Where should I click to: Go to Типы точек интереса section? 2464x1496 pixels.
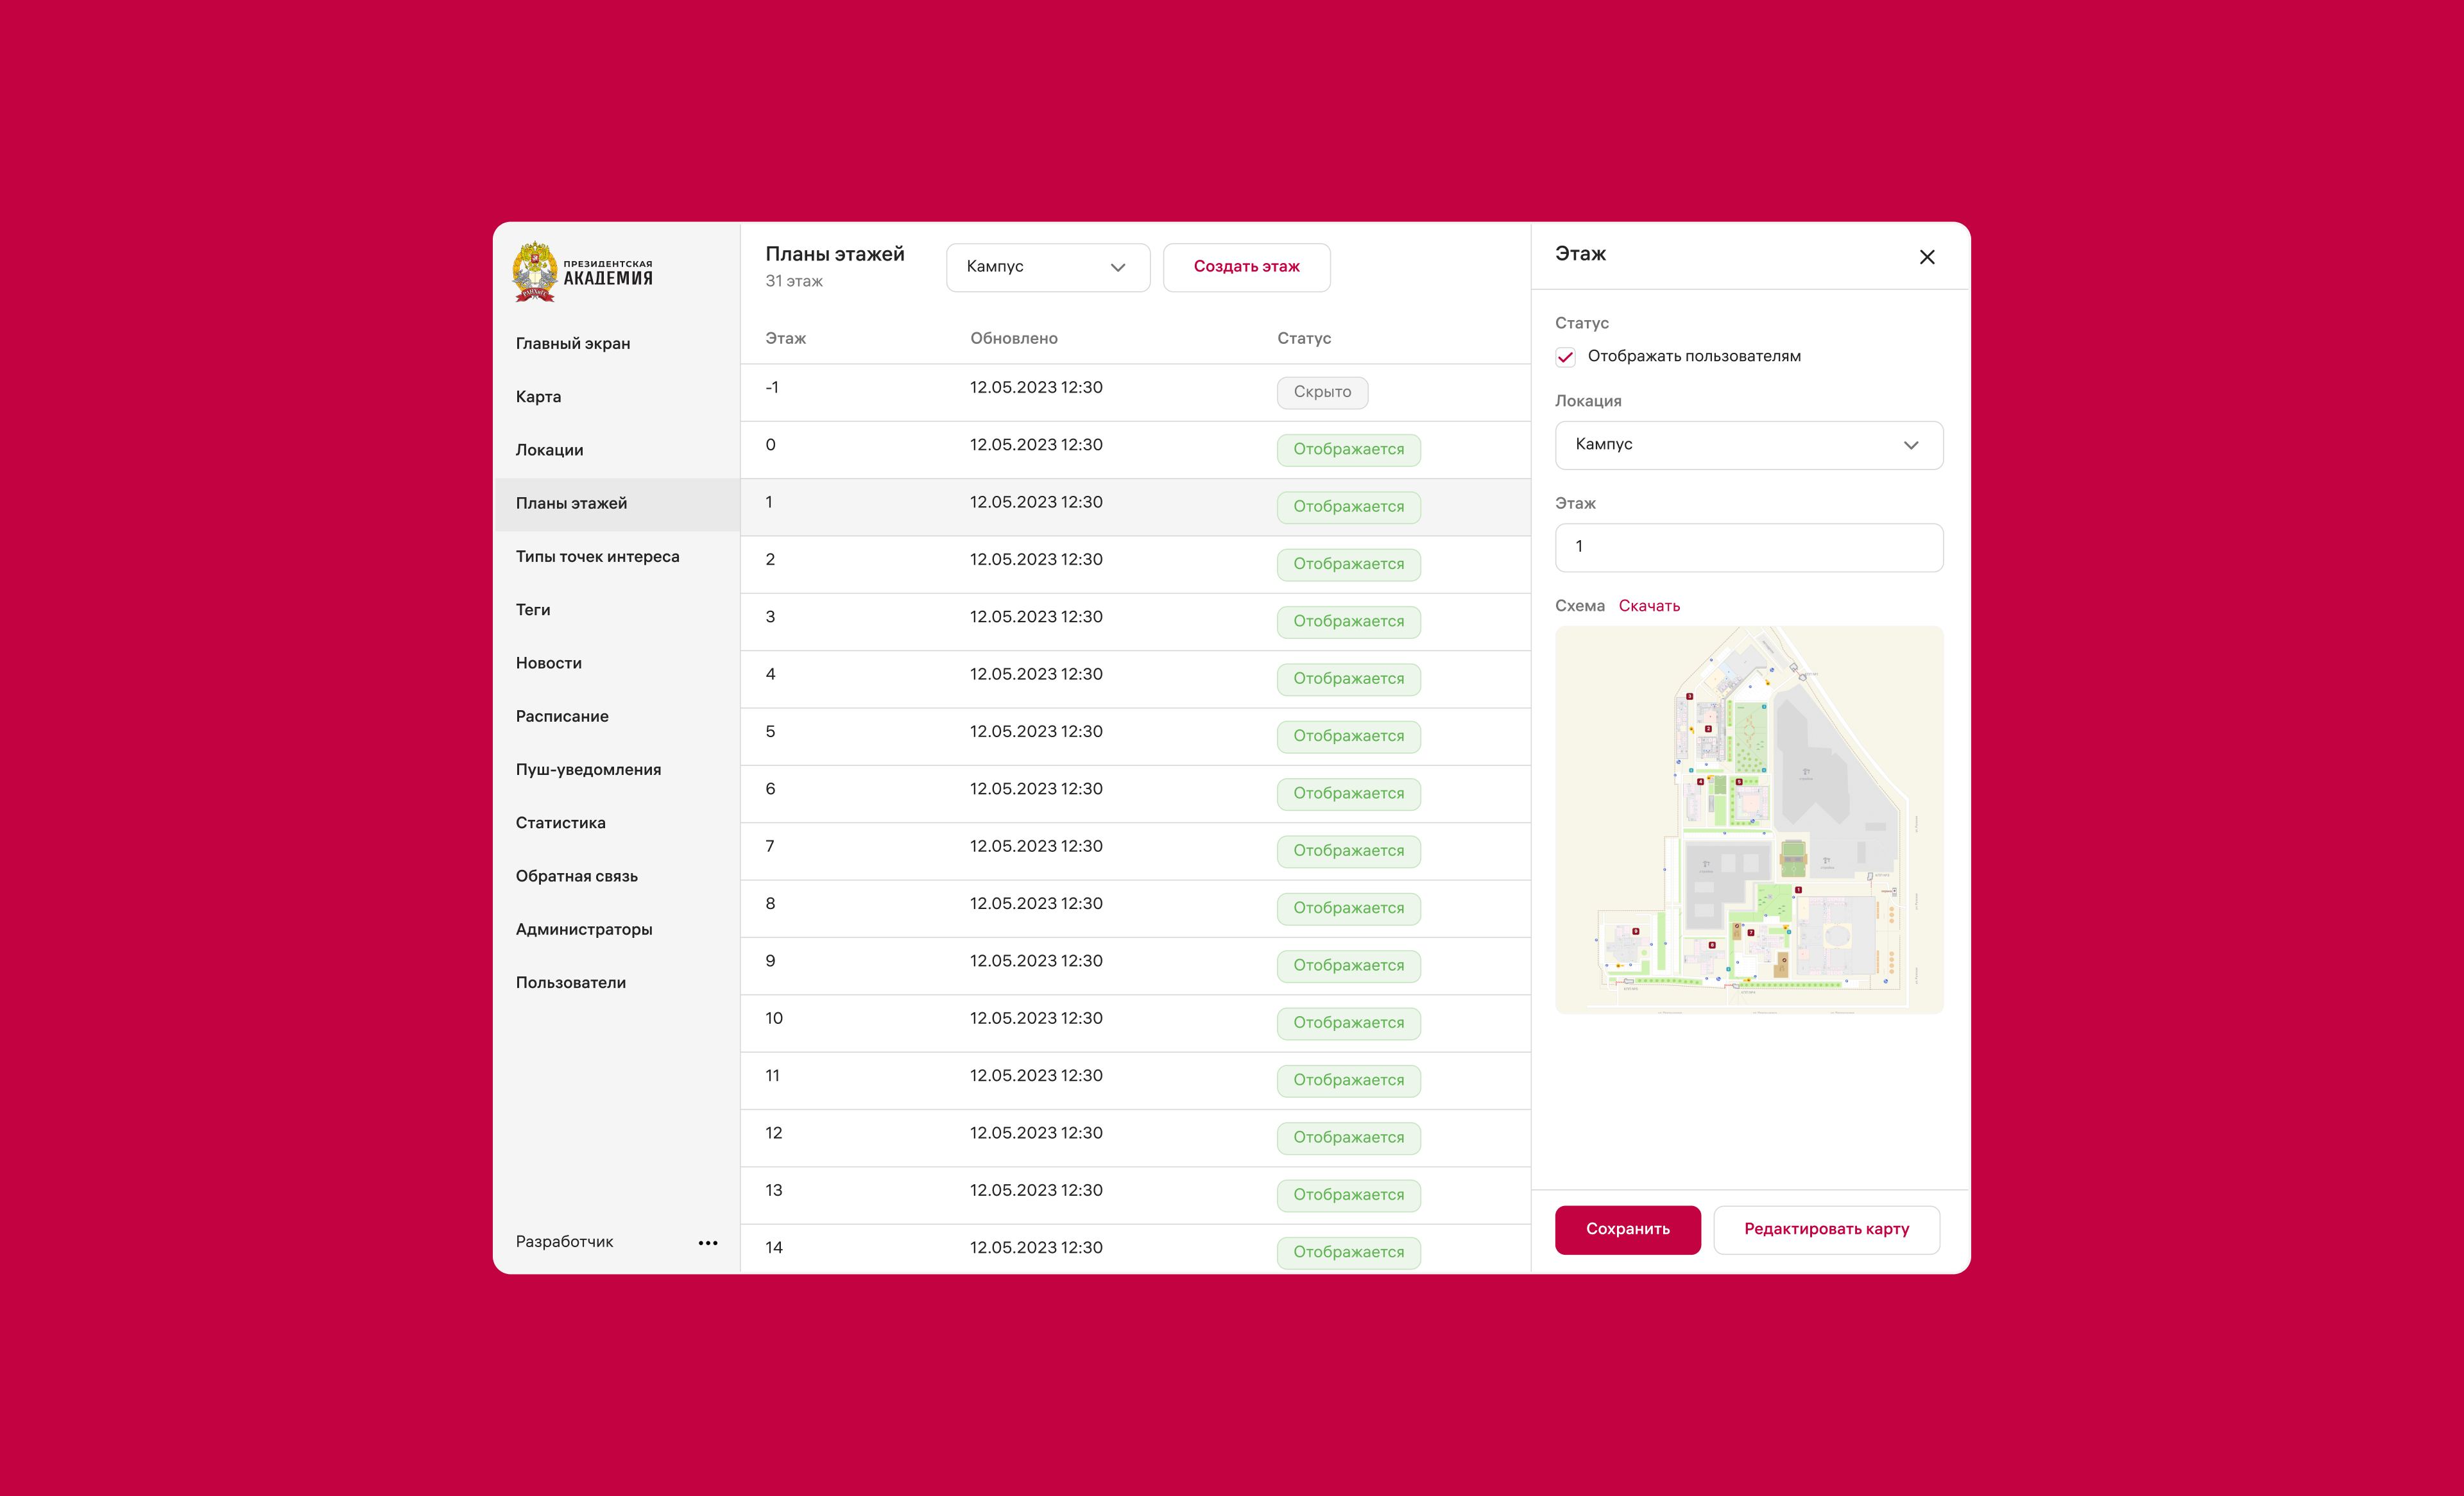pyautogui.click(x=597, y=557)
